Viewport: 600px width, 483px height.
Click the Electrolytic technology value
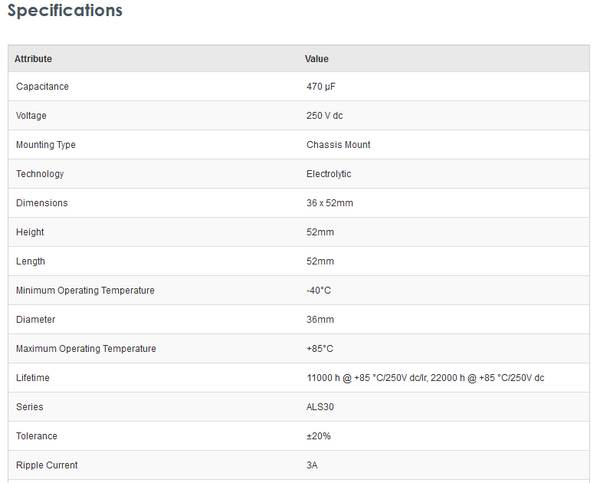329,174
